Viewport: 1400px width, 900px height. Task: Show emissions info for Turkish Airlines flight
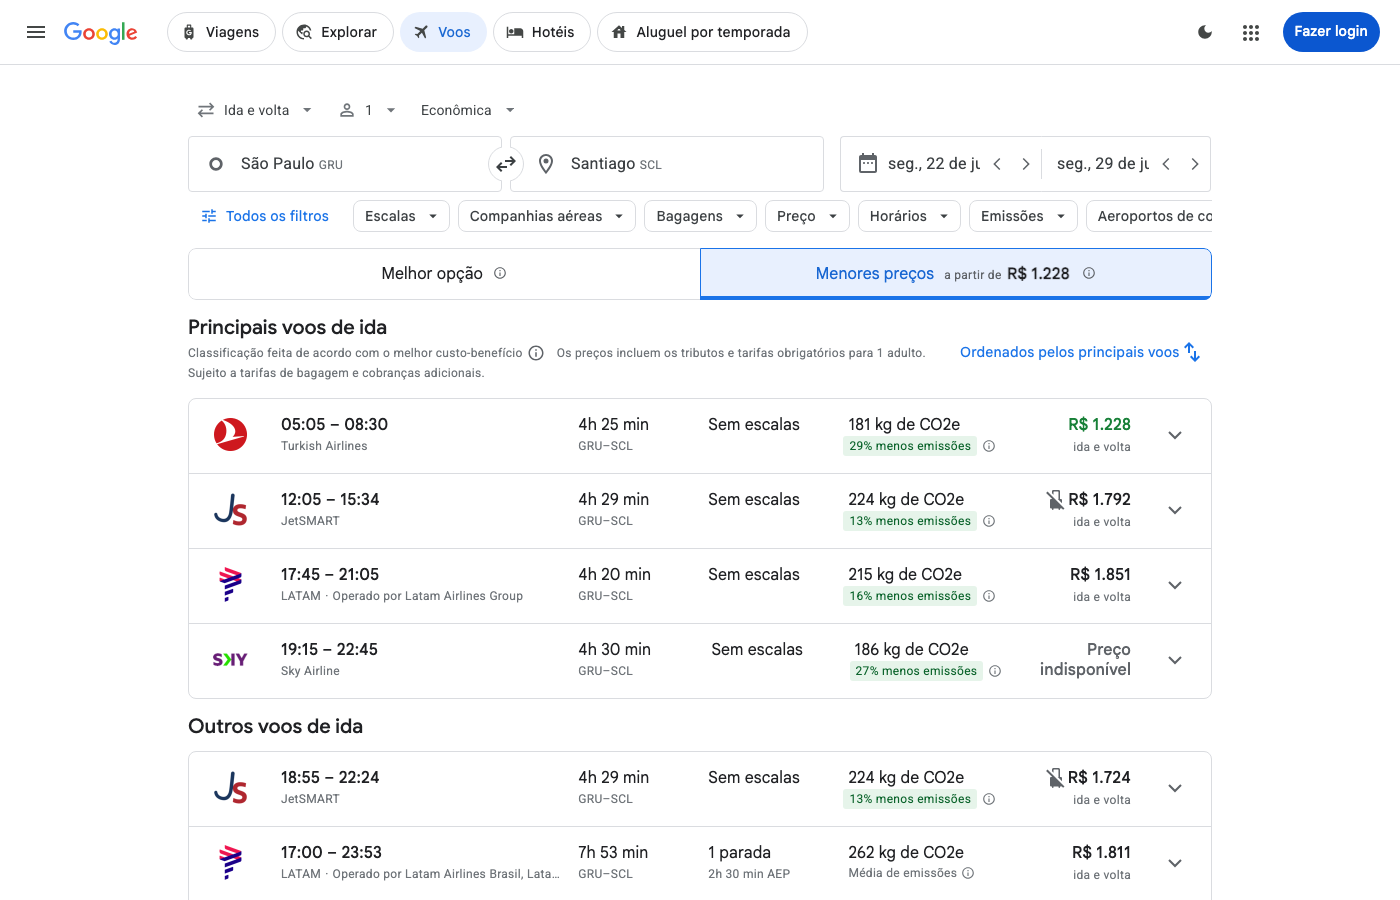989,446
